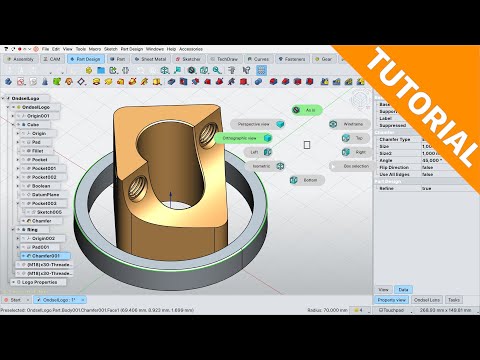The image size is (480, 360).
Task: Switch to the TechDraw workbench tab
Action: pos(224,59)
